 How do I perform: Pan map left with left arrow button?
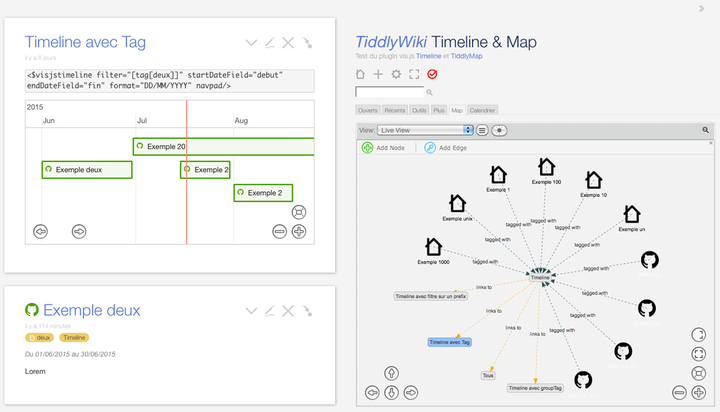372,393
